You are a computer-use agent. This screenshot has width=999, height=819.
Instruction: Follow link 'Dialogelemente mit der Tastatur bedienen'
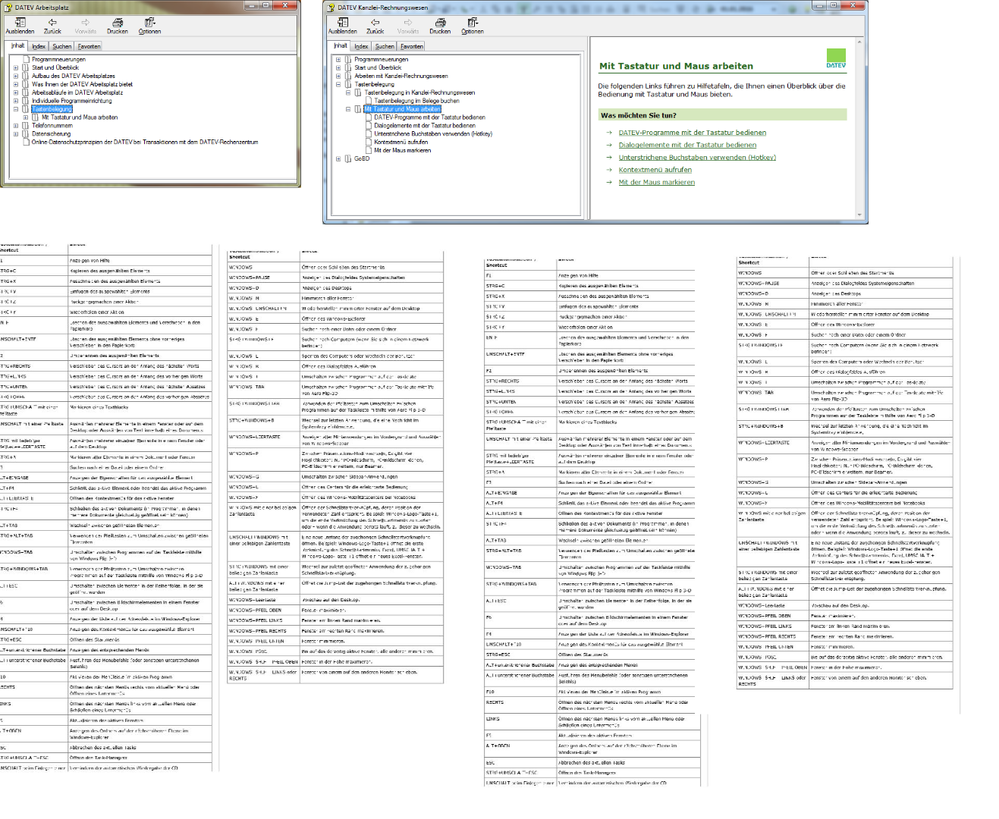(x=687, y=145)
